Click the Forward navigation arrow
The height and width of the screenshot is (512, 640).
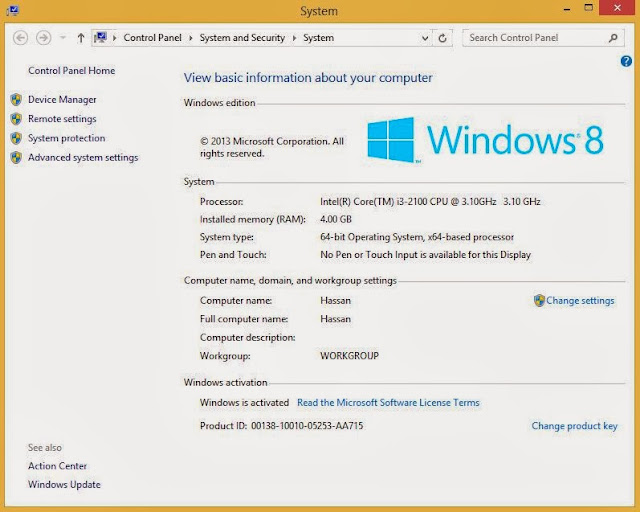pyautogui.click(x=43, y=38)
